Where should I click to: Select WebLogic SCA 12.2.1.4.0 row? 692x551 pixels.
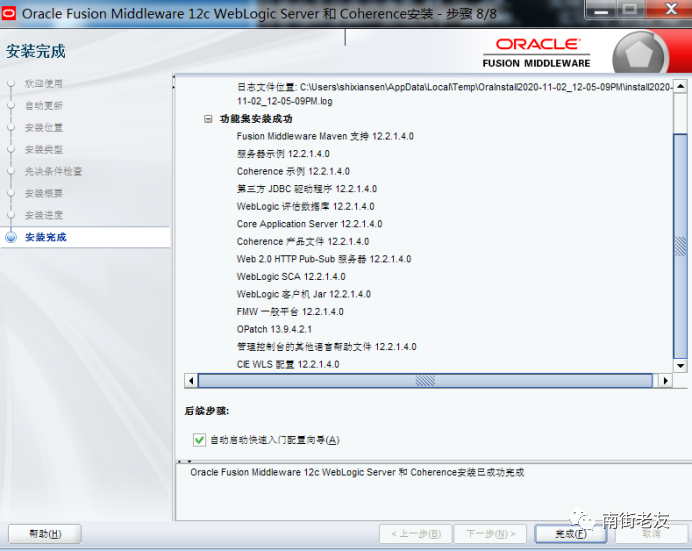(x=291, y=277)
